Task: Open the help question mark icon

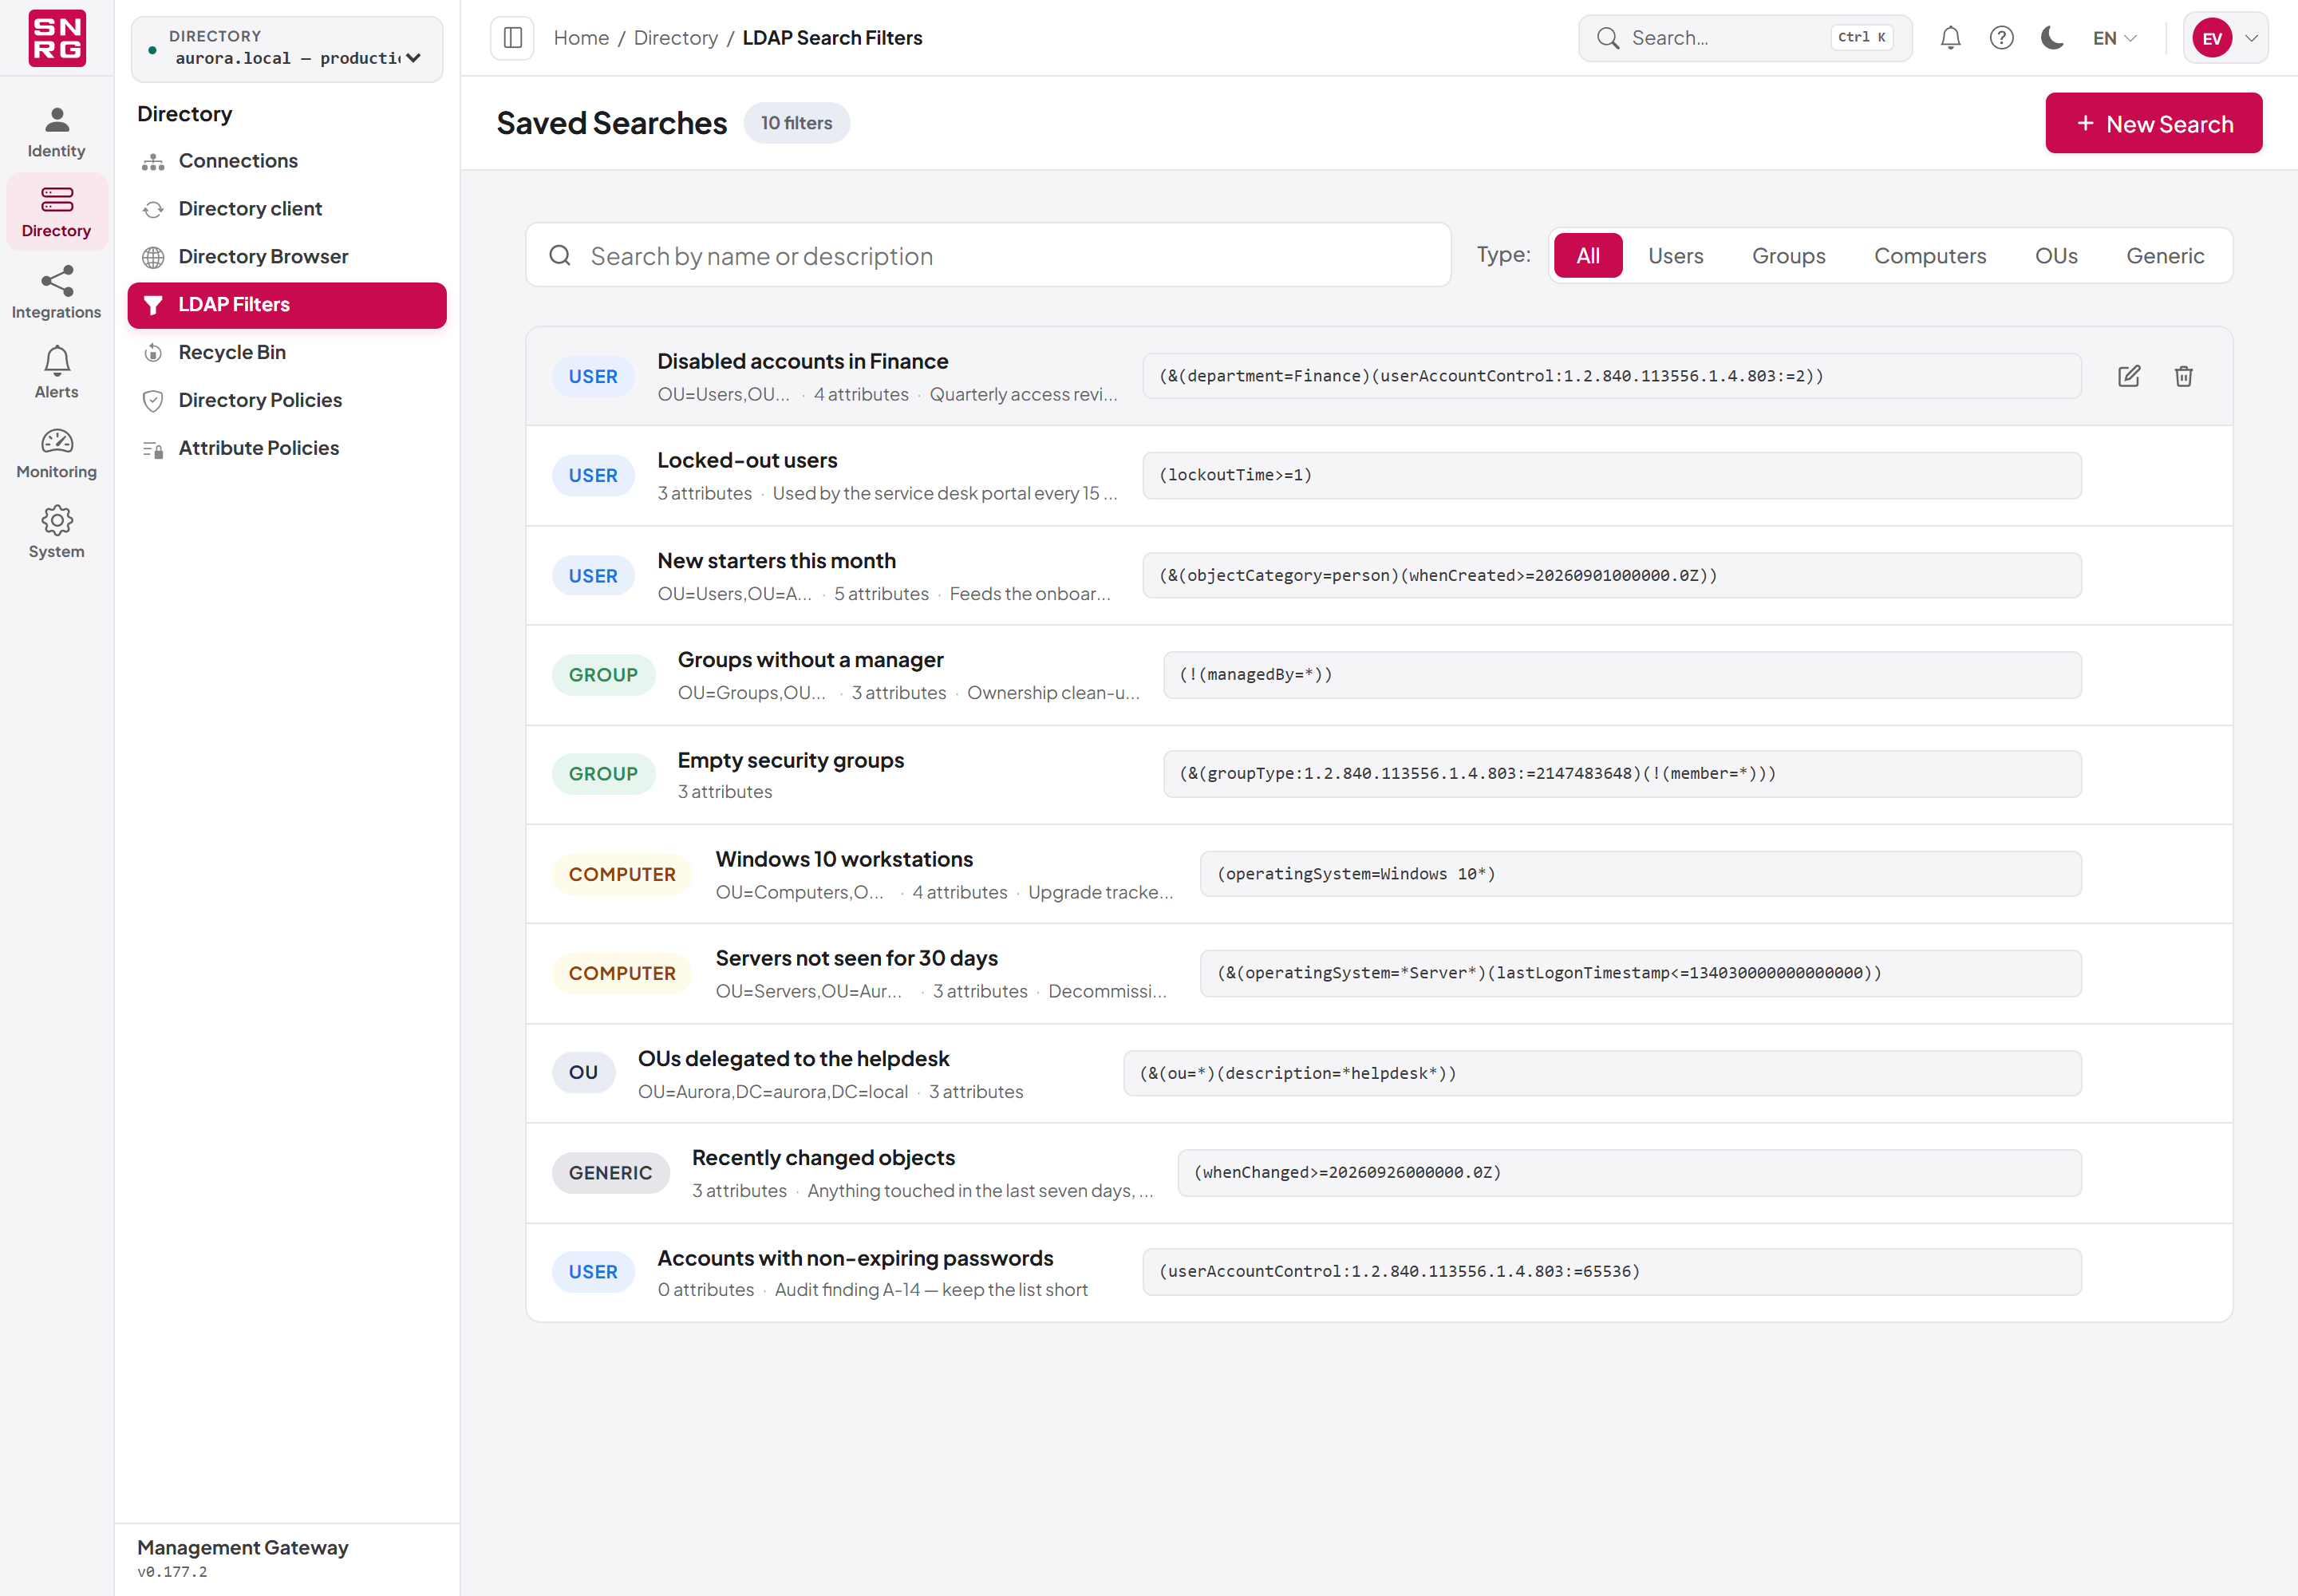Action: (2001, 38)
